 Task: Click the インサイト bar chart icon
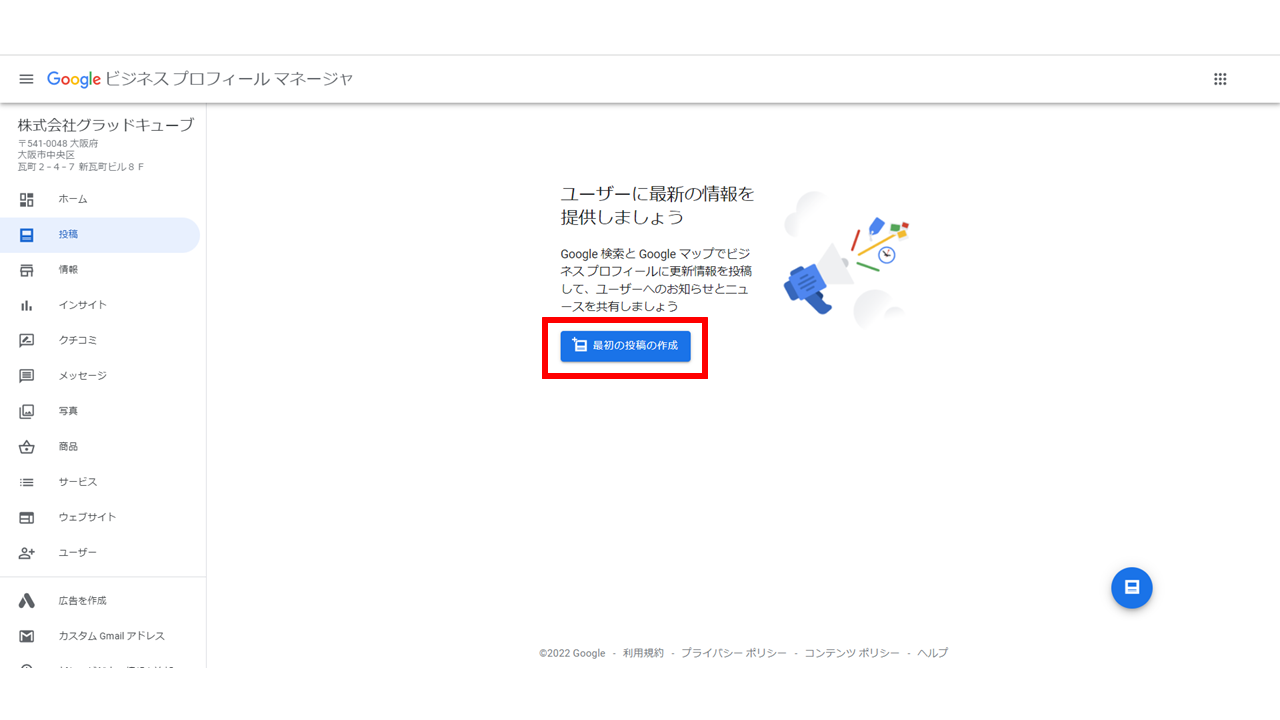(27, 305)
